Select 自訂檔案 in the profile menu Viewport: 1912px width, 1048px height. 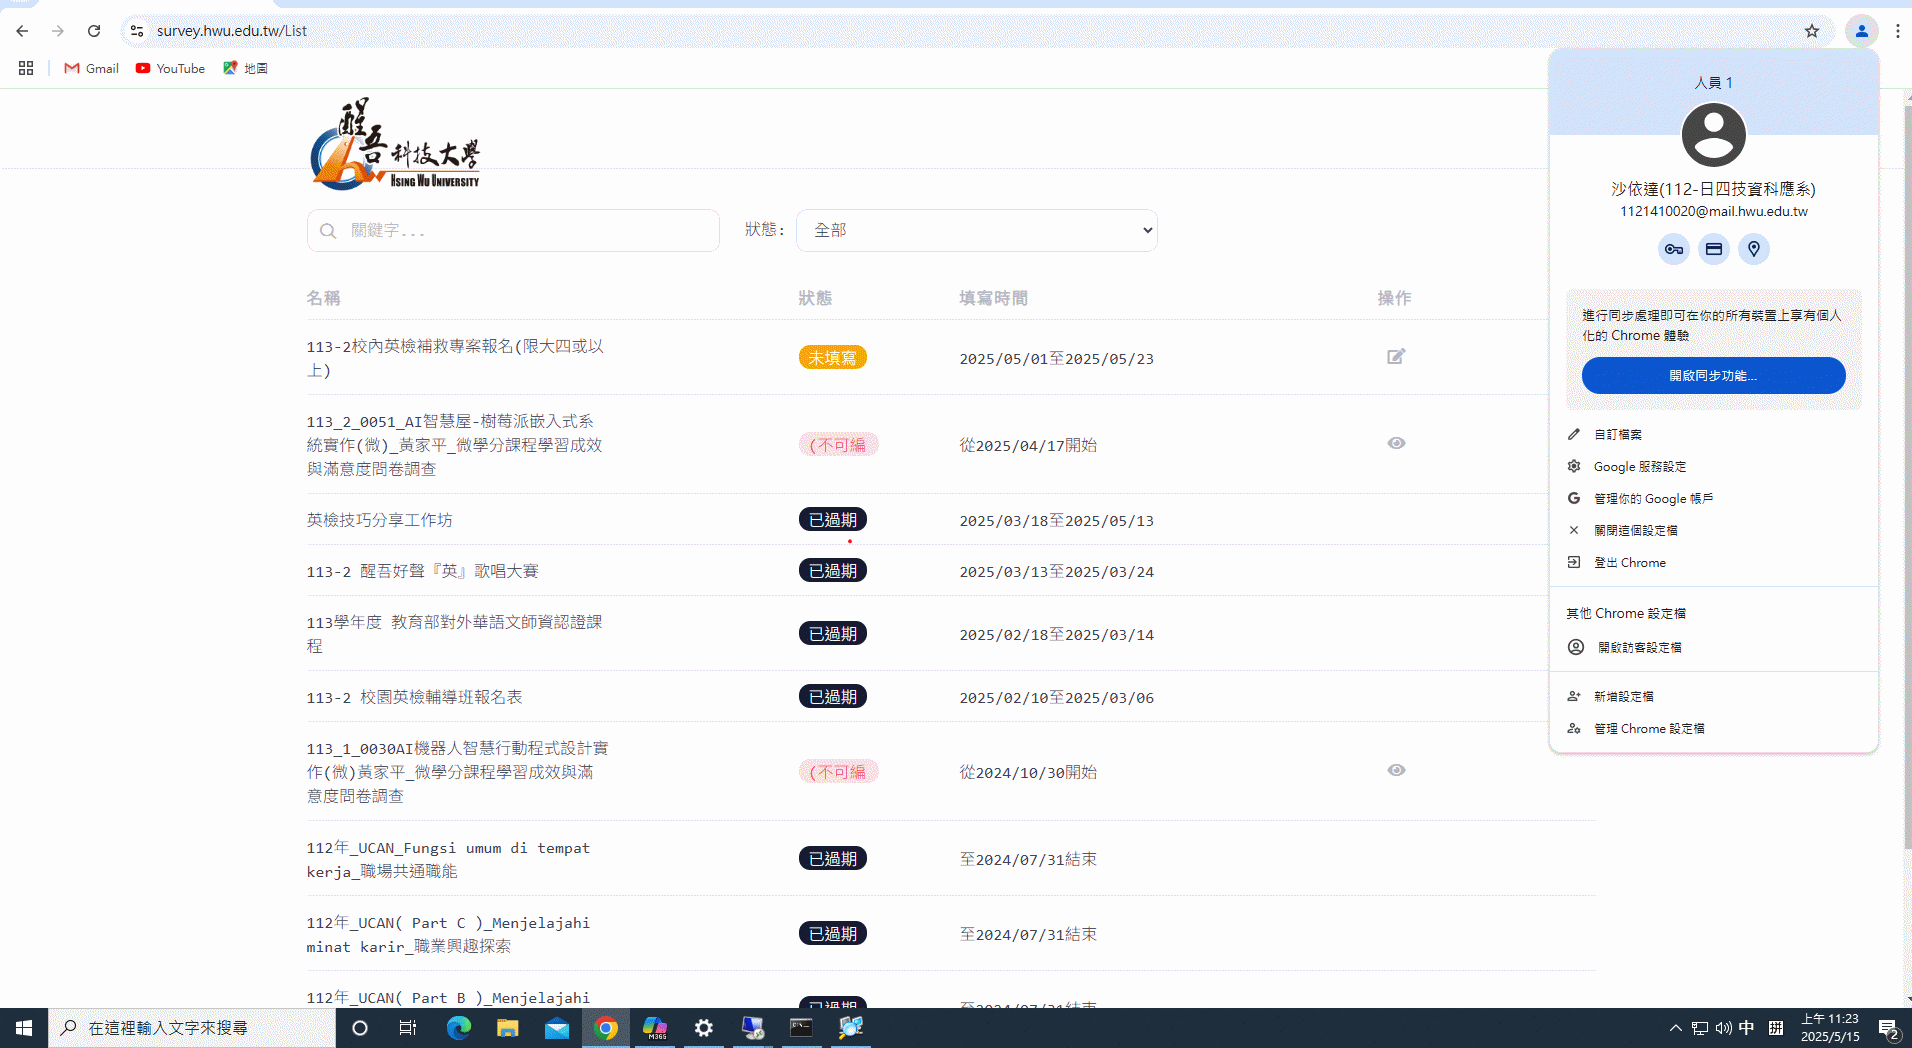tap(1617, 435)
